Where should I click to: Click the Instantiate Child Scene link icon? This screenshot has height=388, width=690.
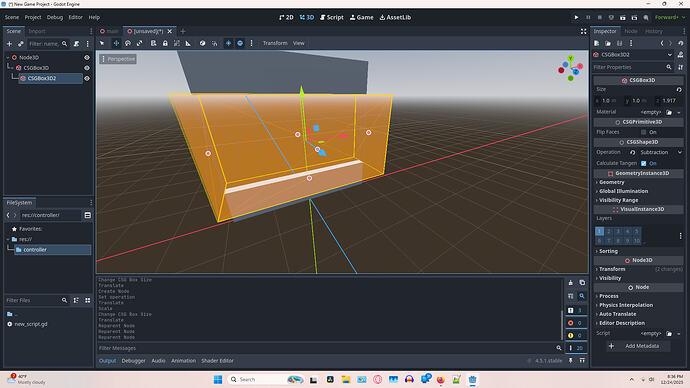(21, 44)
